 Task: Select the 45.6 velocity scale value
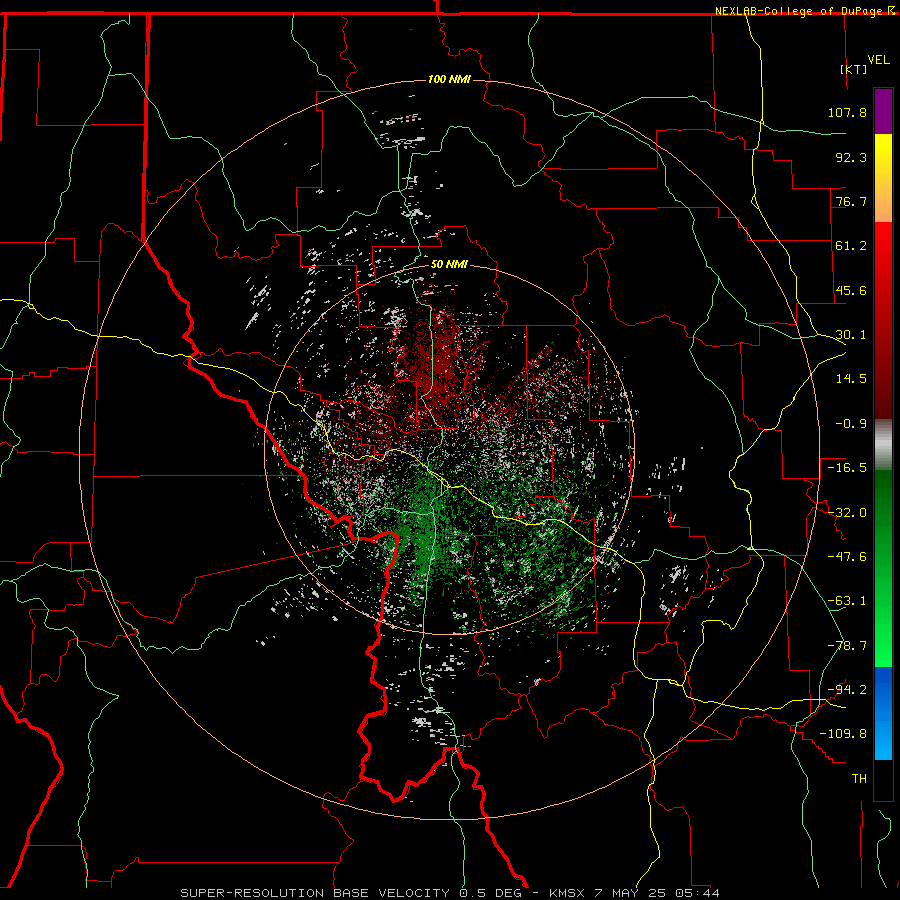tap(851, 290)
